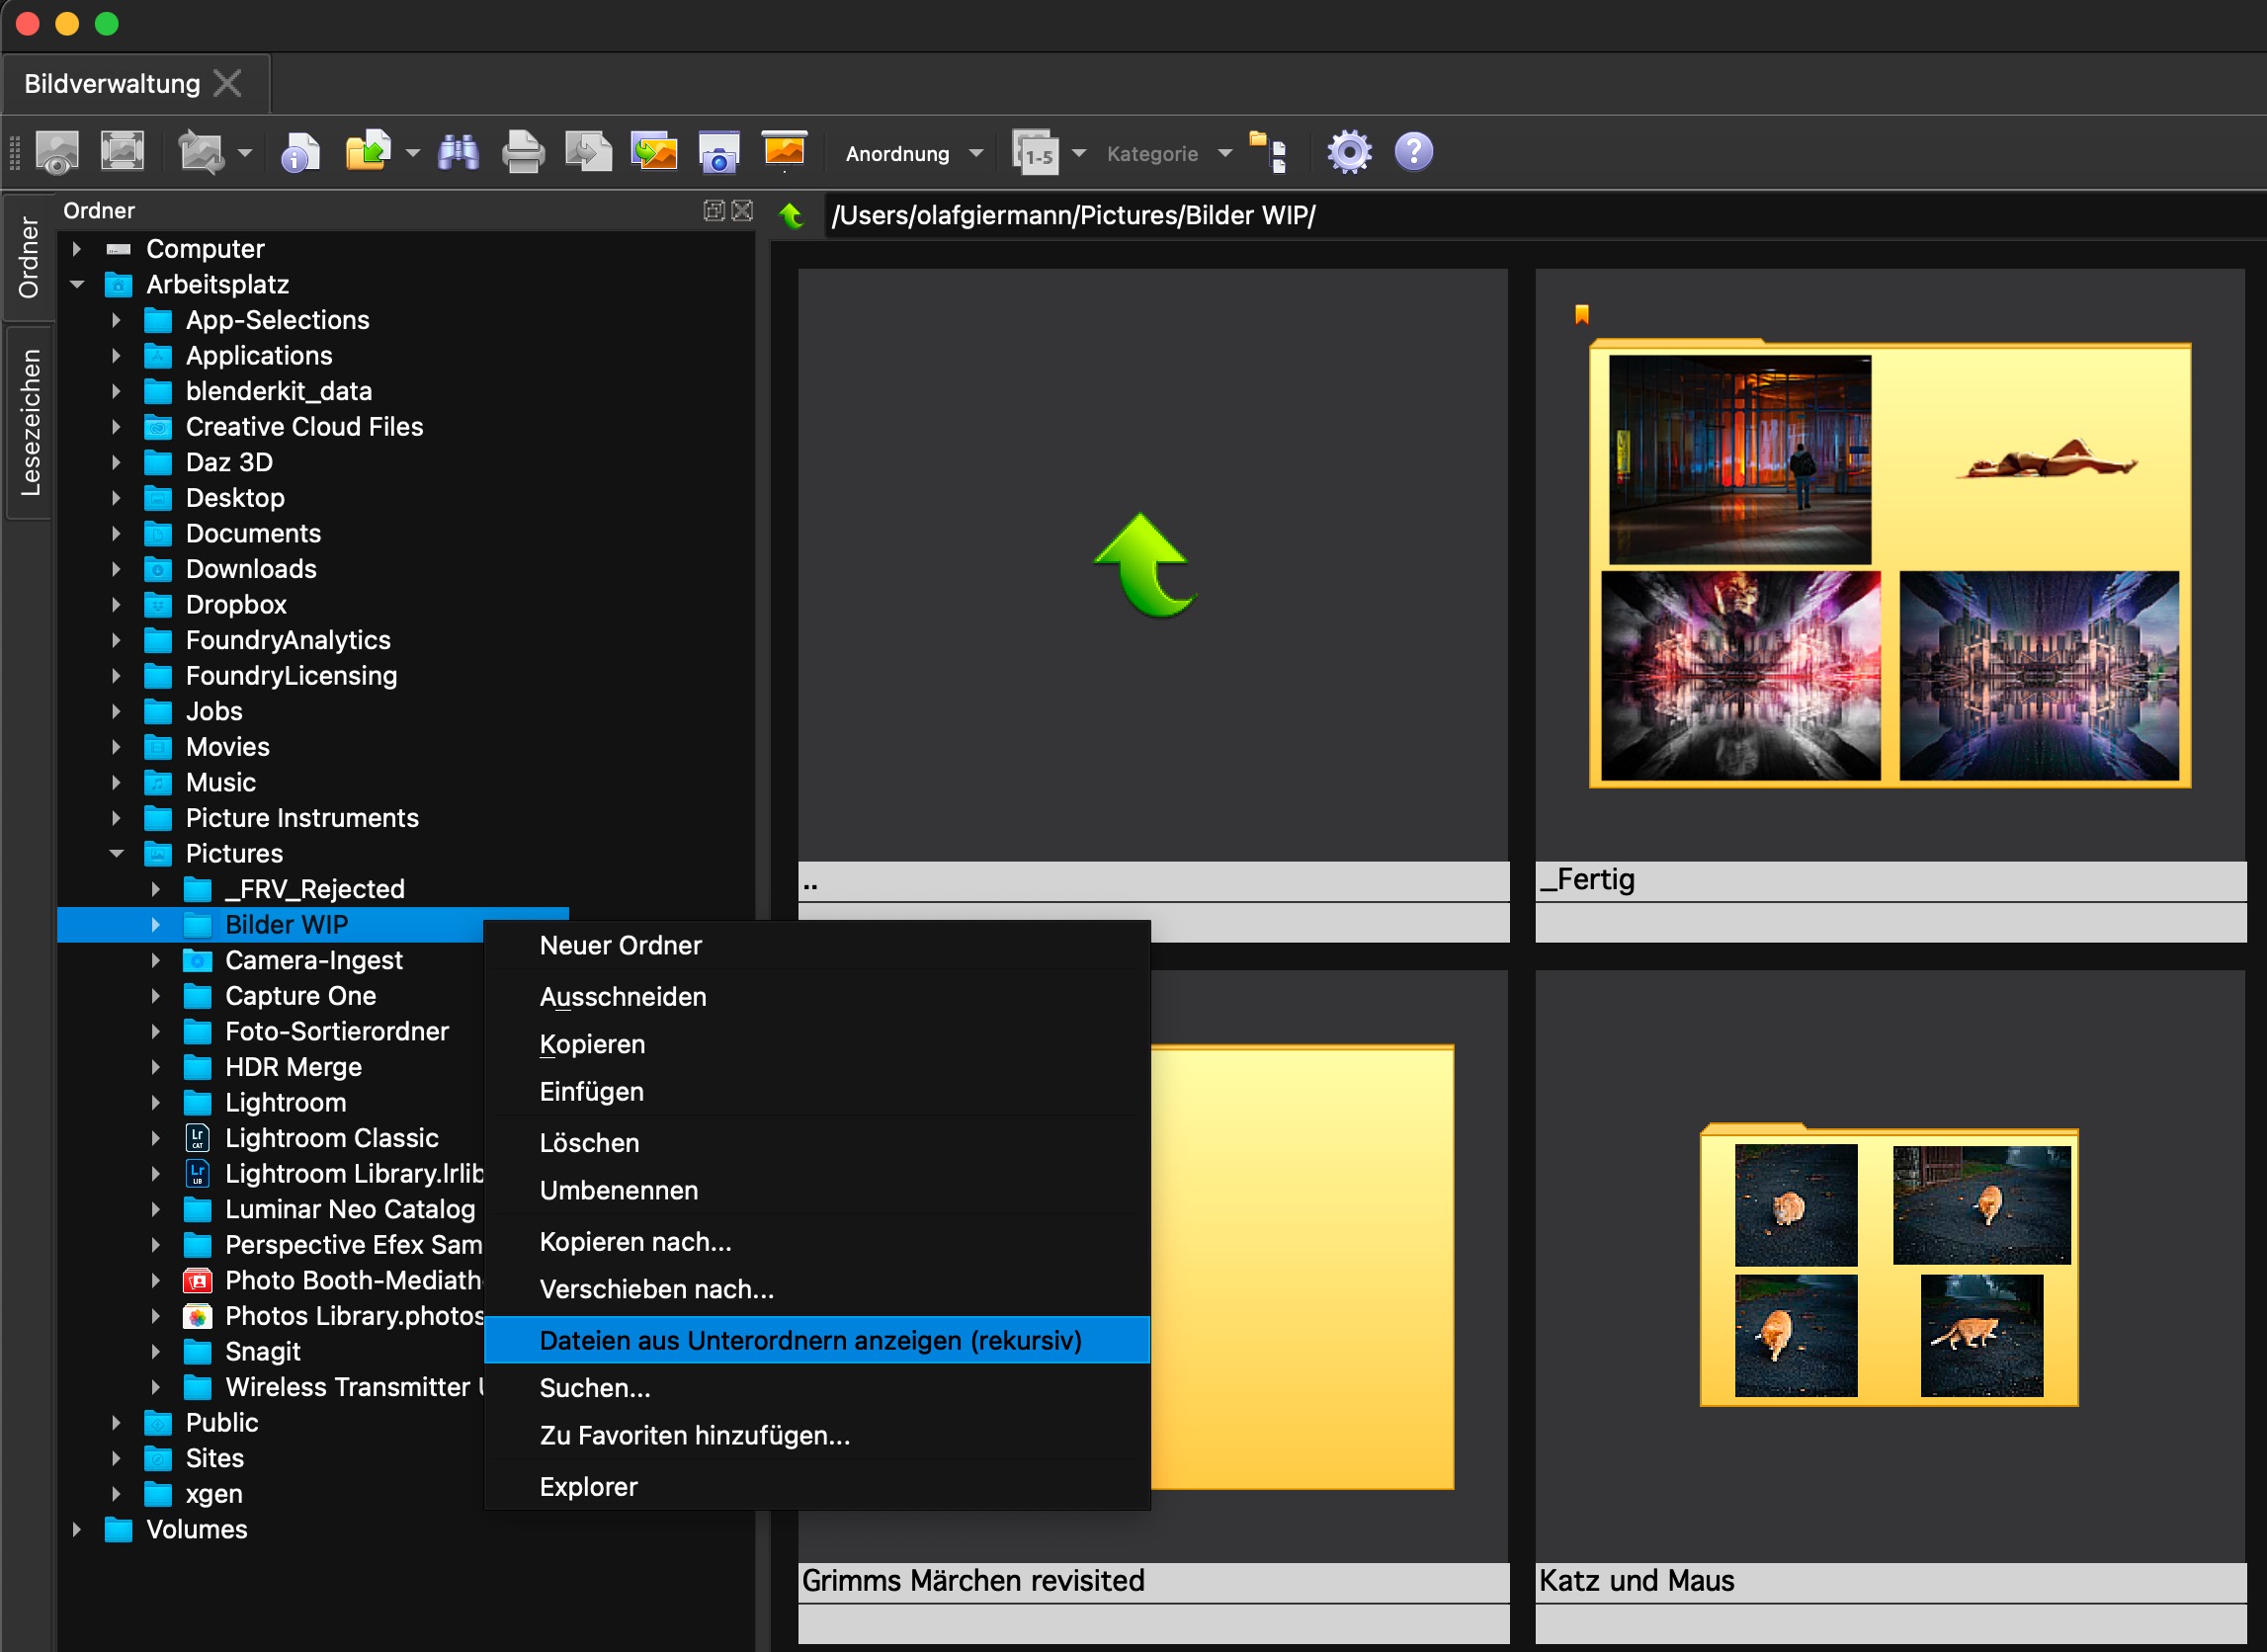Switch to the Lesezeichen side tab
The image size is (2267, 1652).
click(29, 422)
